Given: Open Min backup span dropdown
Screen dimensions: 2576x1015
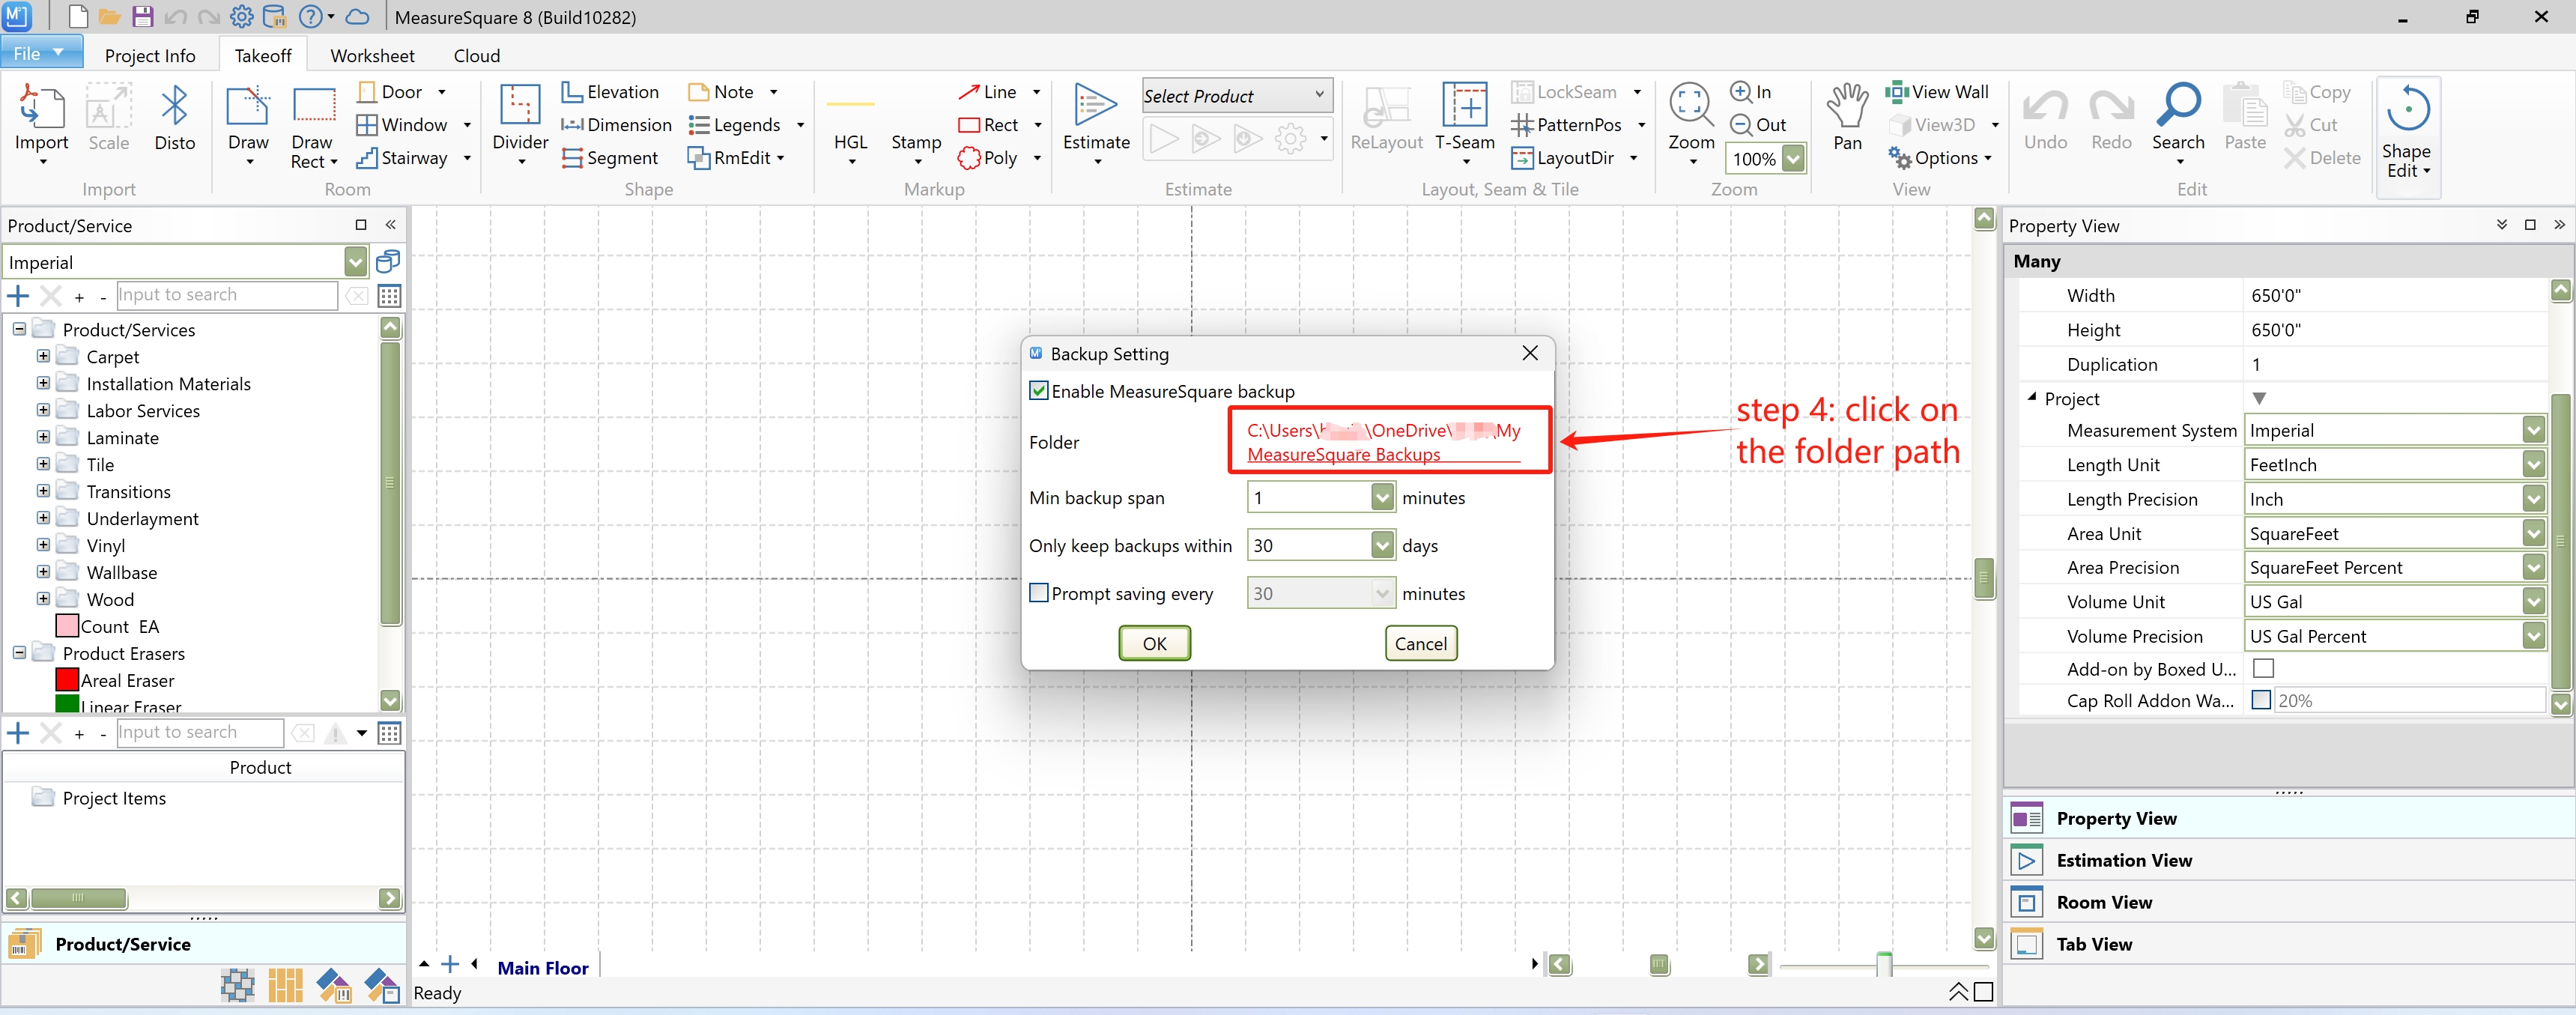Looking at the screenshot, I should click(1382, 497).
